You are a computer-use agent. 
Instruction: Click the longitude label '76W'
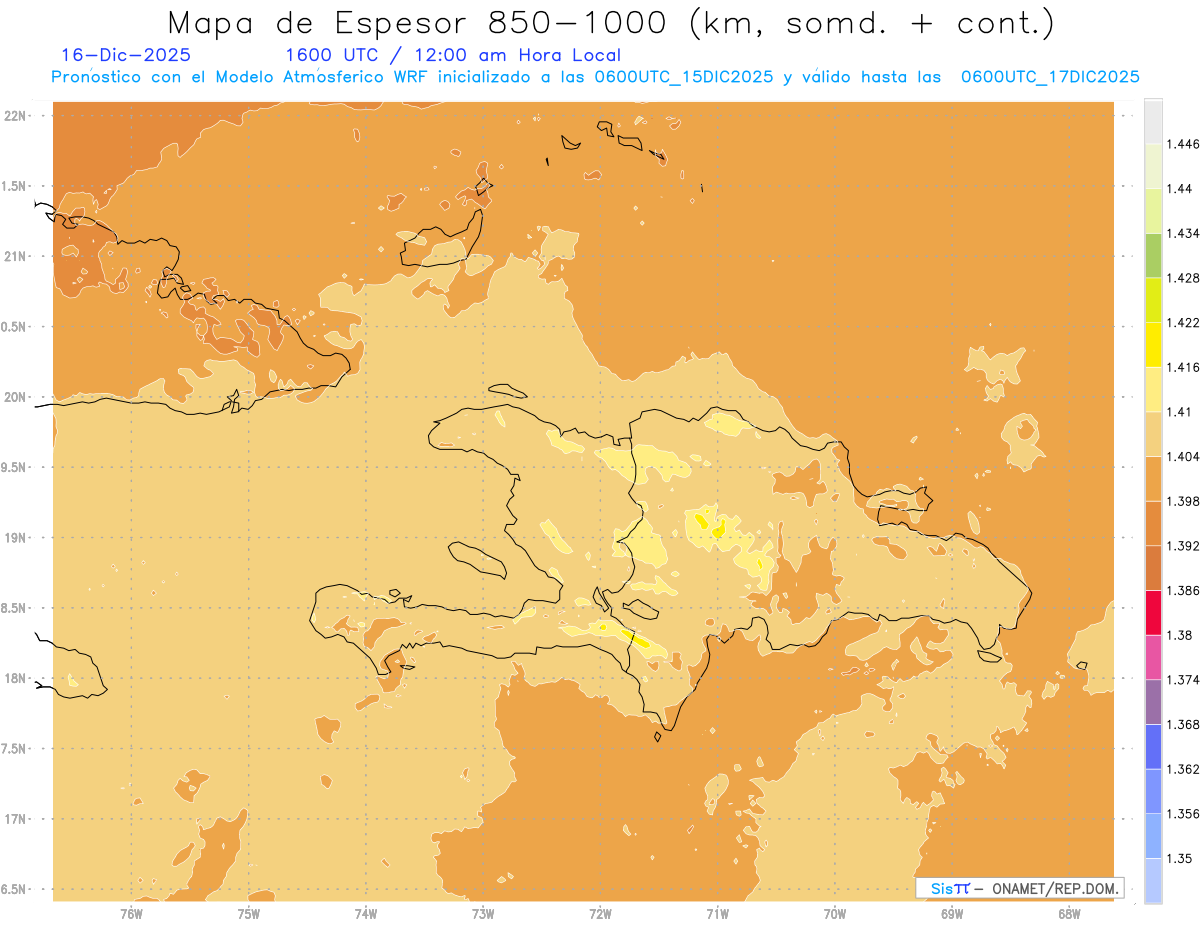[131, 913]
